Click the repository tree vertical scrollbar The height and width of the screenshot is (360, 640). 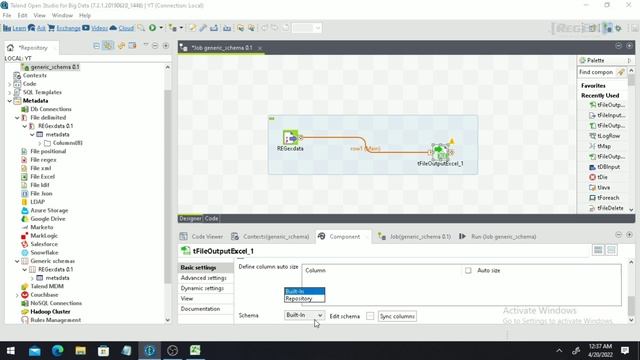[x=167, y=186]
